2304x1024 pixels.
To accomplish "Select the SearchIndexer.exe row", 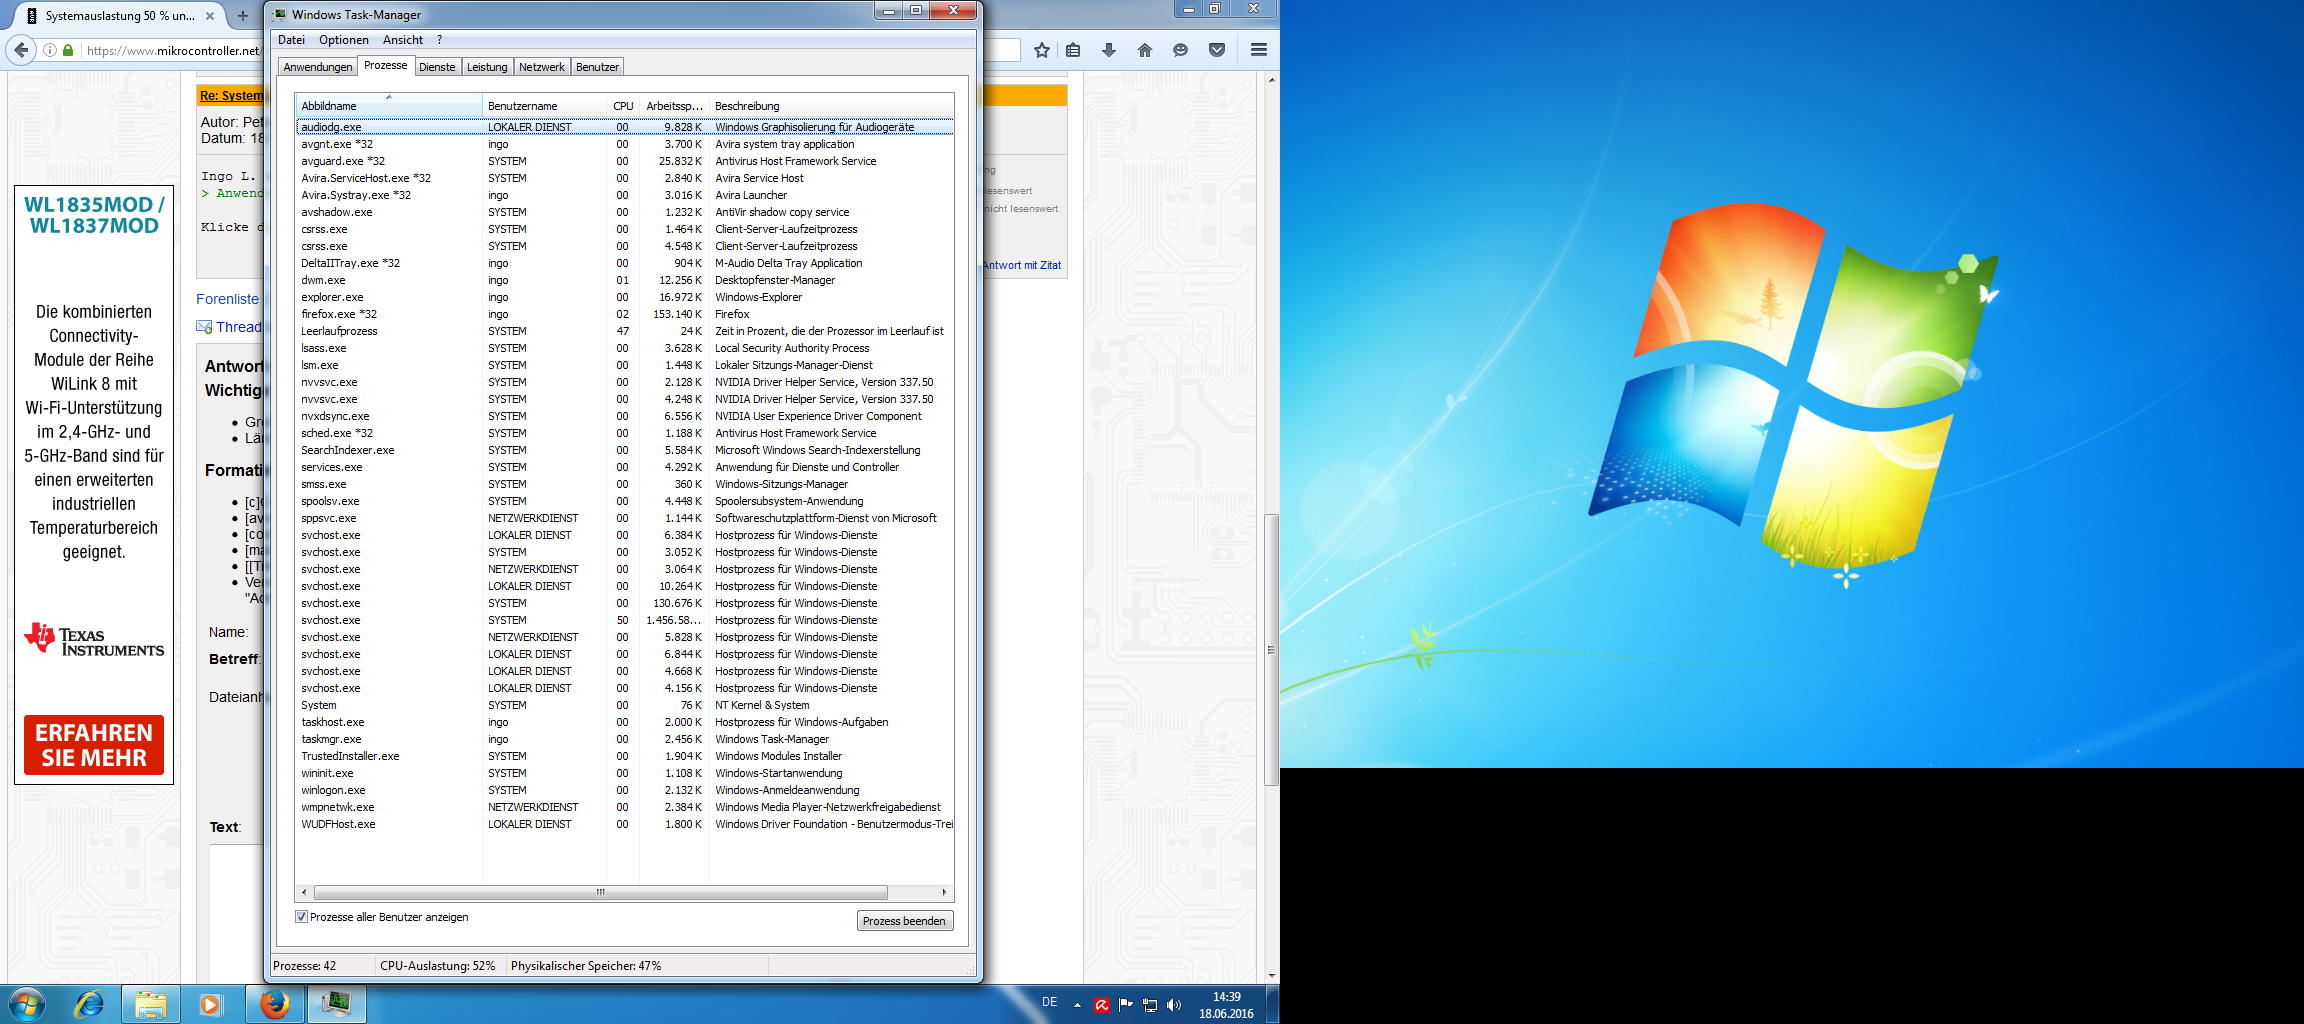I will click(x=624, y=450).
